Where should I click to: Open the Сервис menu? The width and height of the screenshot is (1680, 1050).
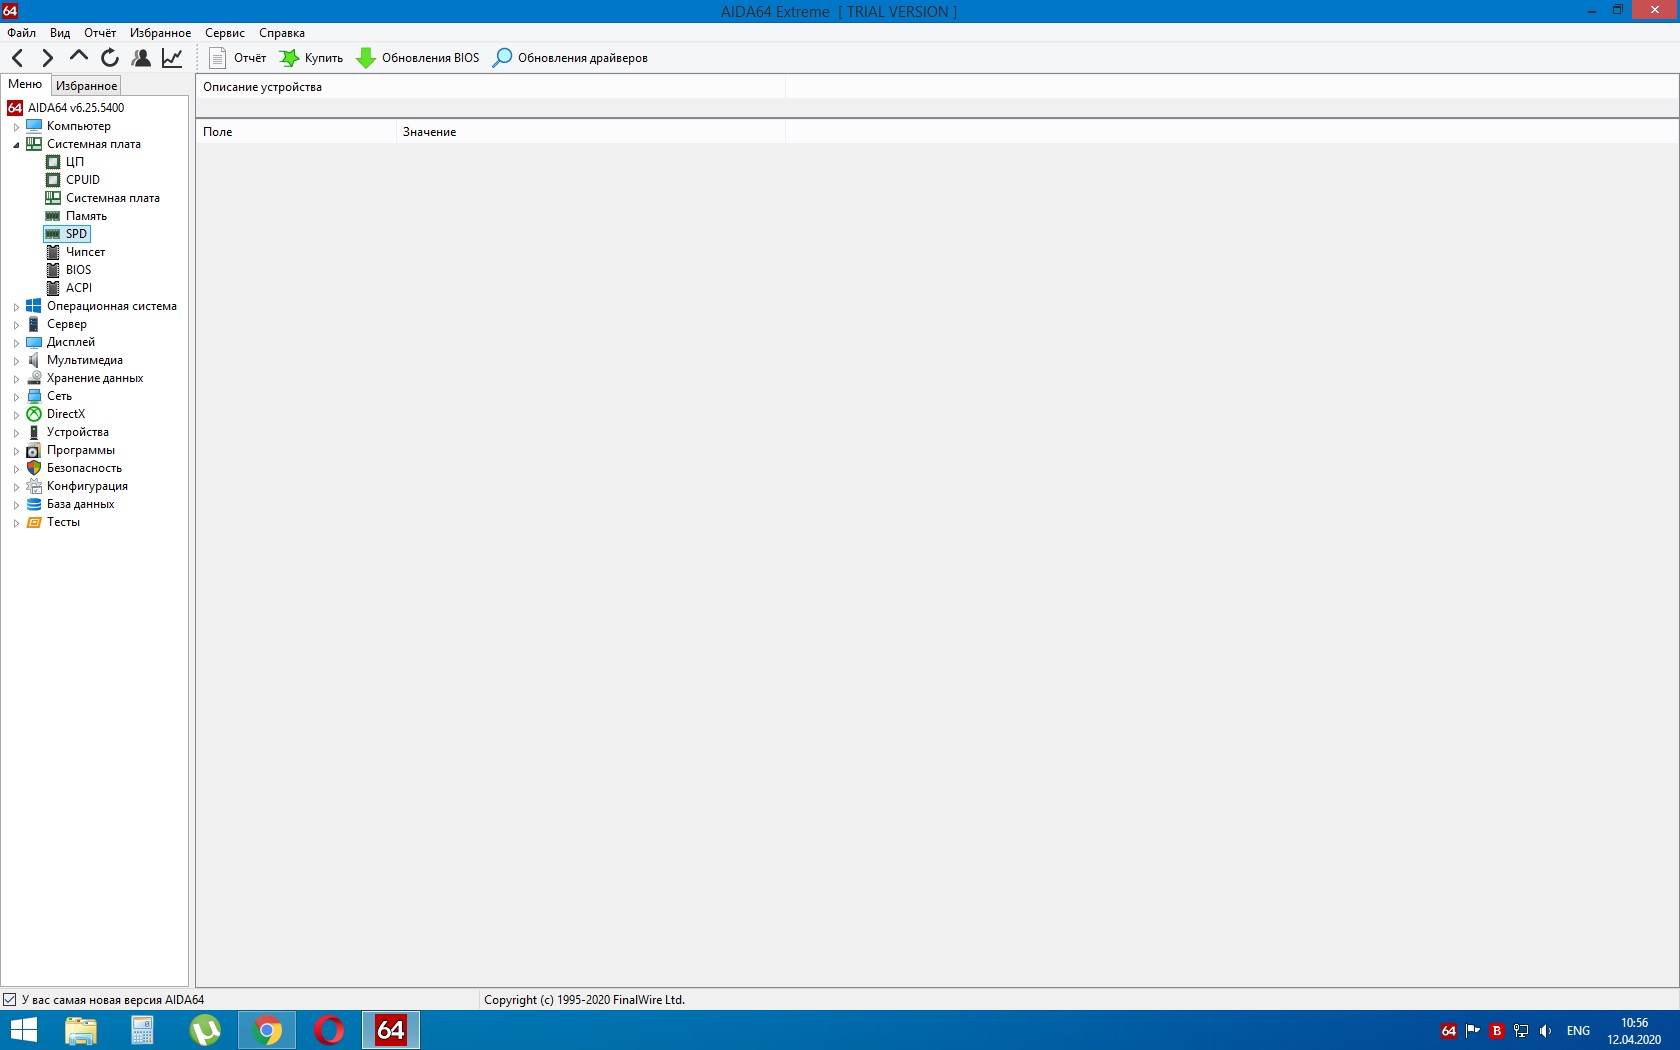click(225, 33)
